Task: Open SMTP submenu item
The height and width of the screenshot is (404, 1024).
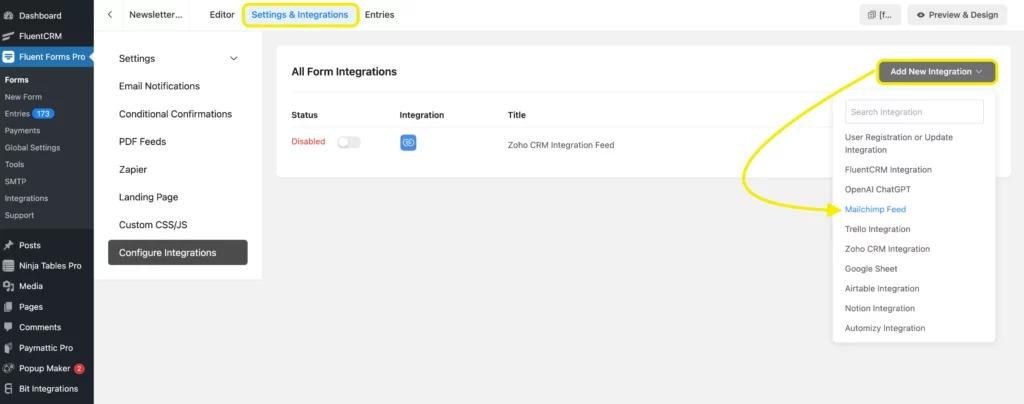Action: (15, 181)
